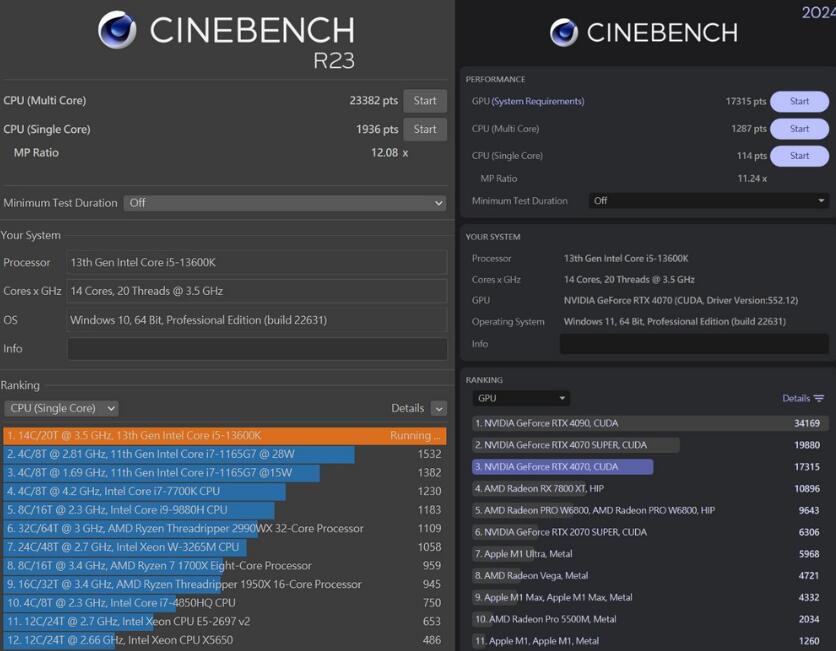Open R23 Minimum Test Duration dropdown
The height and width of the screenshot is (651, 836).
[285, 203]
